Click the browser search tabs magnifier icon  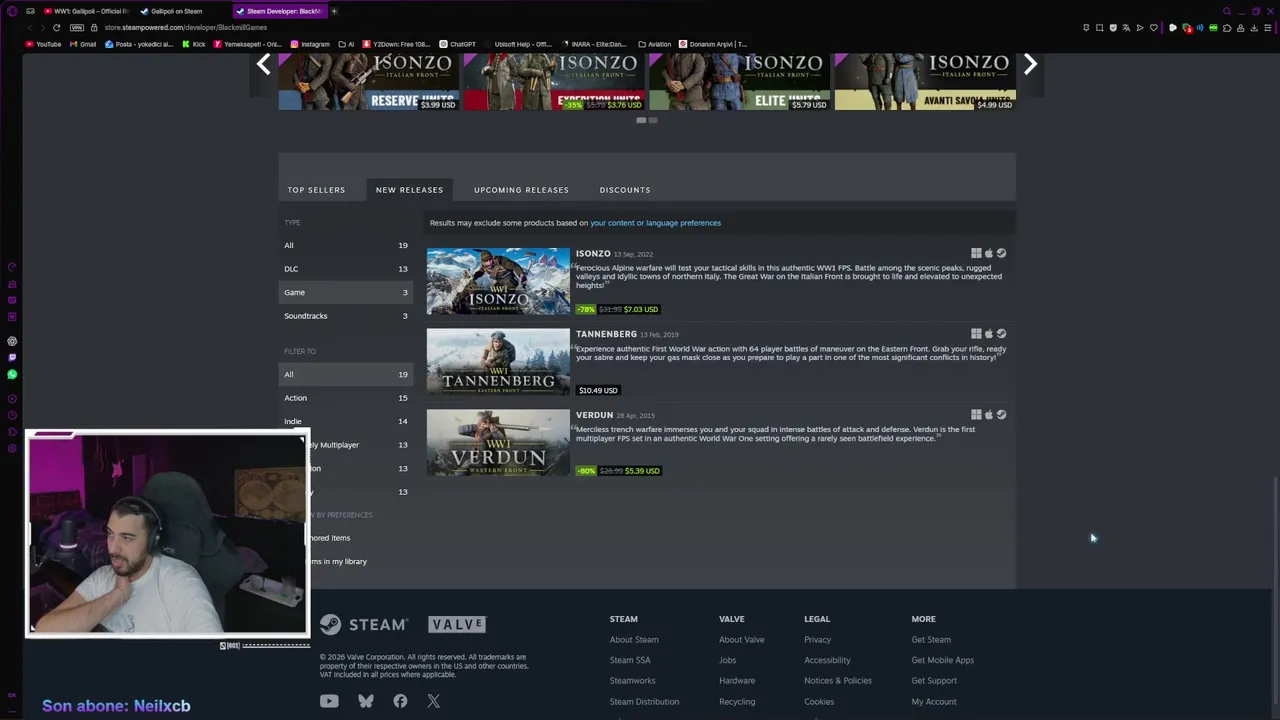point(1227,11)
